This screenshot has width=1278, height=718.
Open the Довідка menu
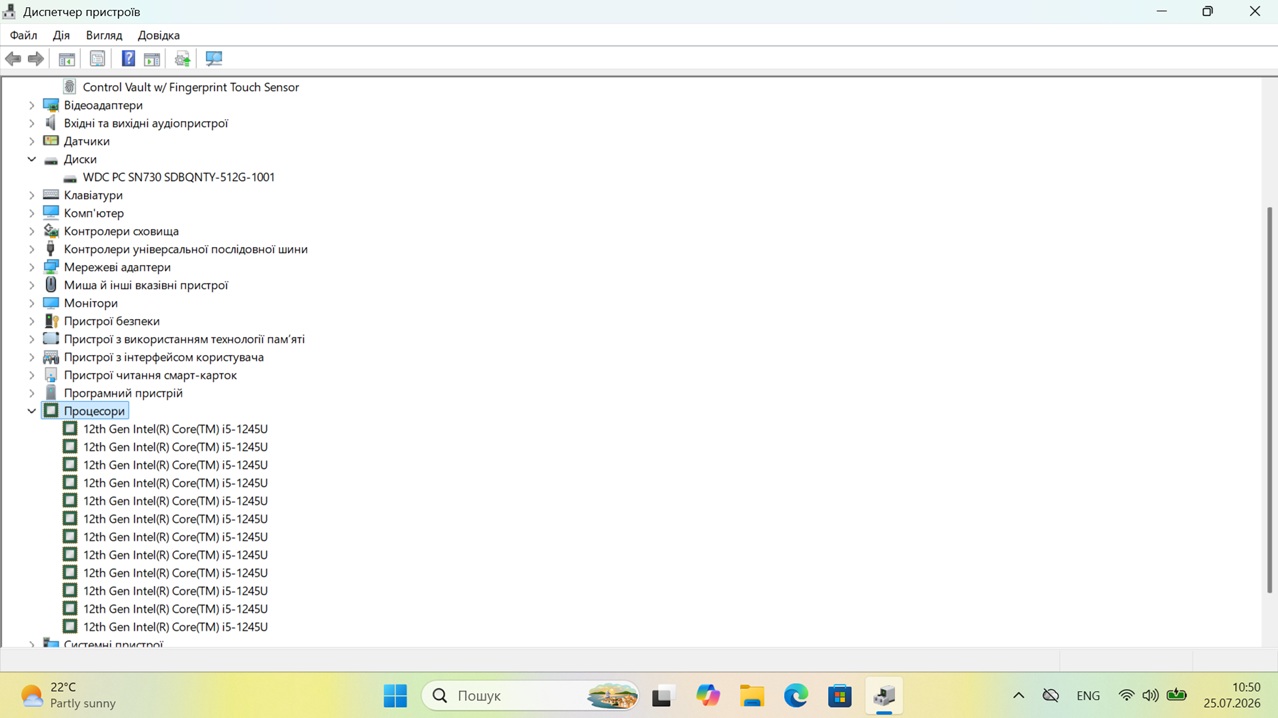coord(159,35)
